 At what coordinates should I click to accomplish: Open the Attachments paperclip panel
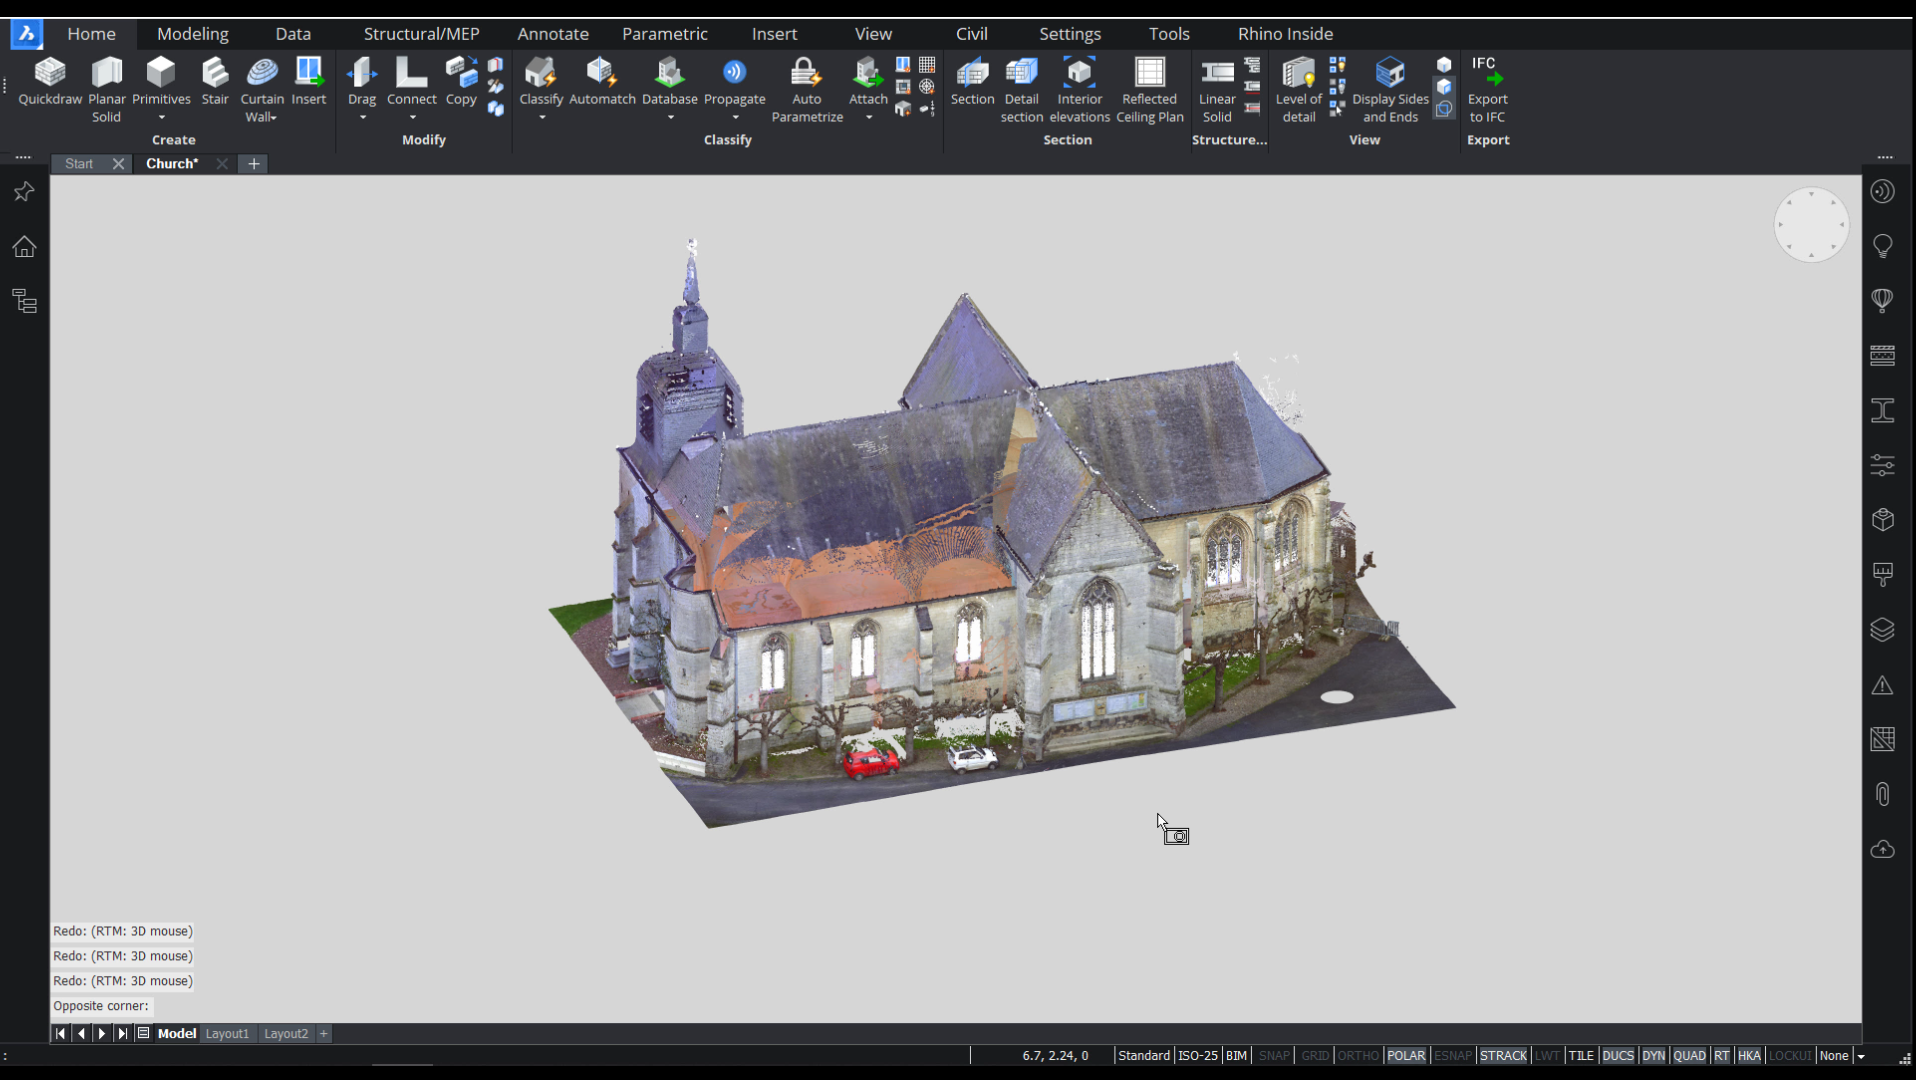[x=1882, y=794]
